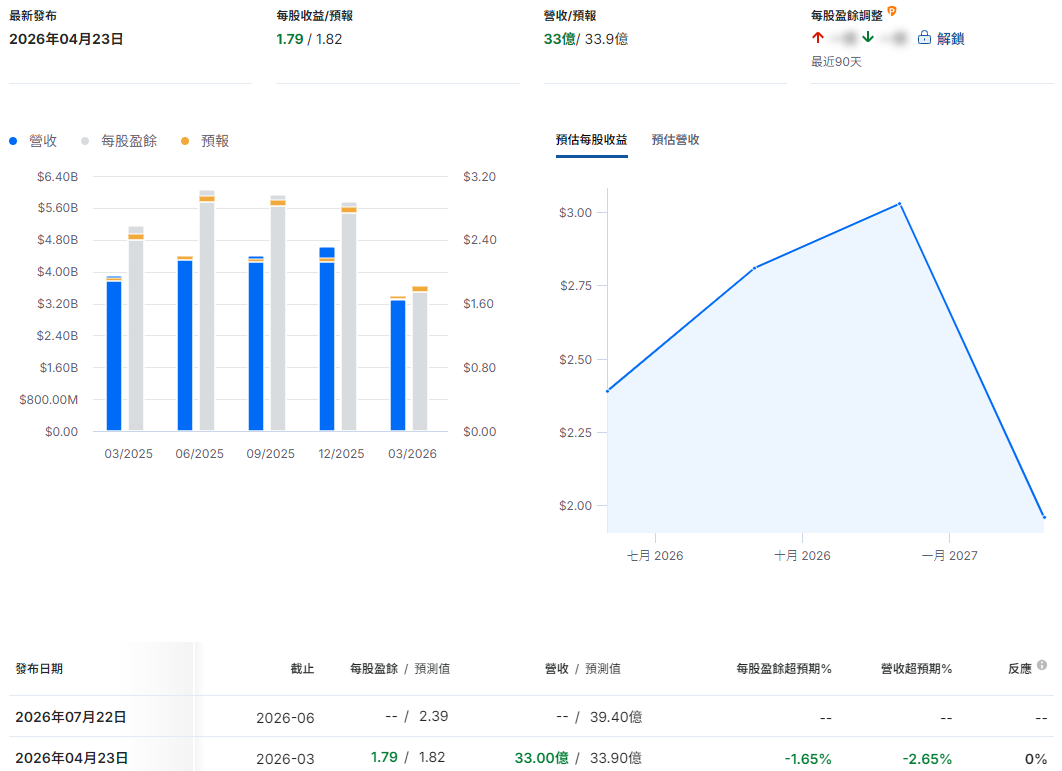Click the peak point of EPS forecast line
The image size is (1062, 771).
click(x=899, y=203)
